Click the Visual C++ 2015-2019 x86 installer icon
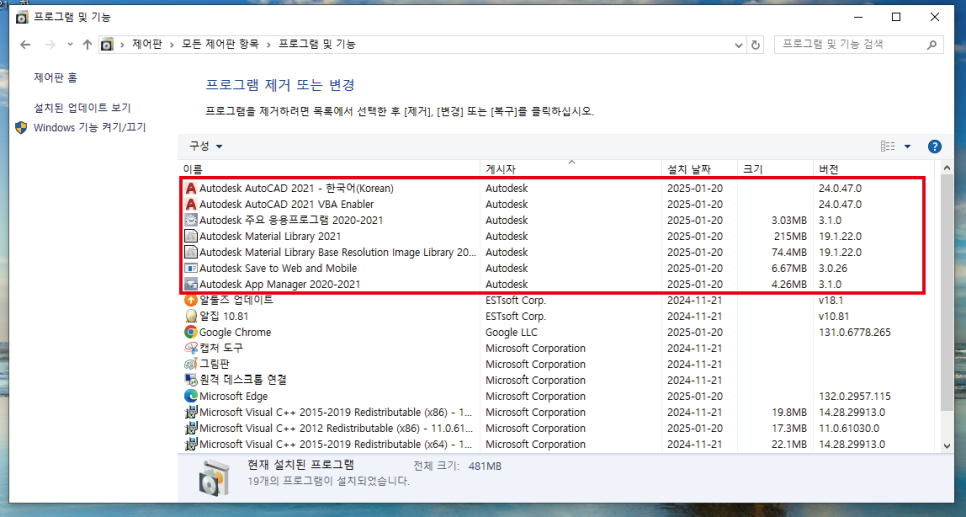966x517 pixels. tap(191, 412)
